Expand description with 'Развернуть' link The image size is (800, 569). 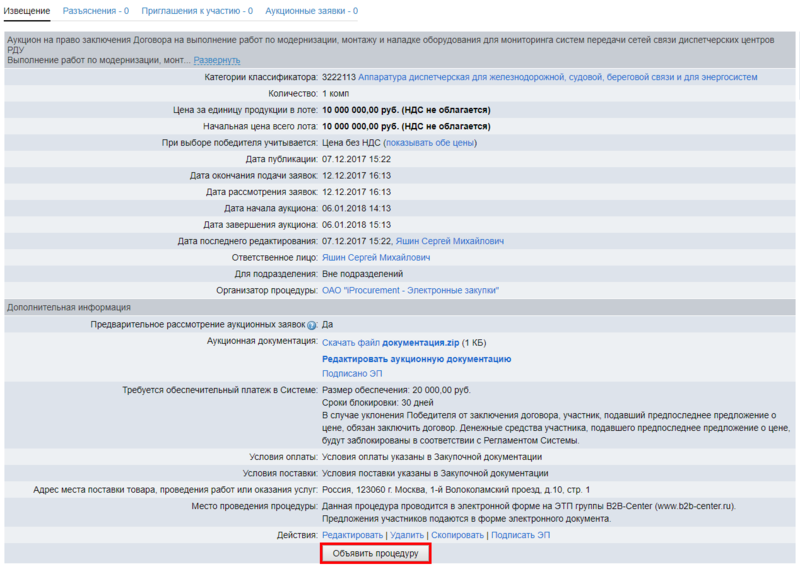coord(216,61)
